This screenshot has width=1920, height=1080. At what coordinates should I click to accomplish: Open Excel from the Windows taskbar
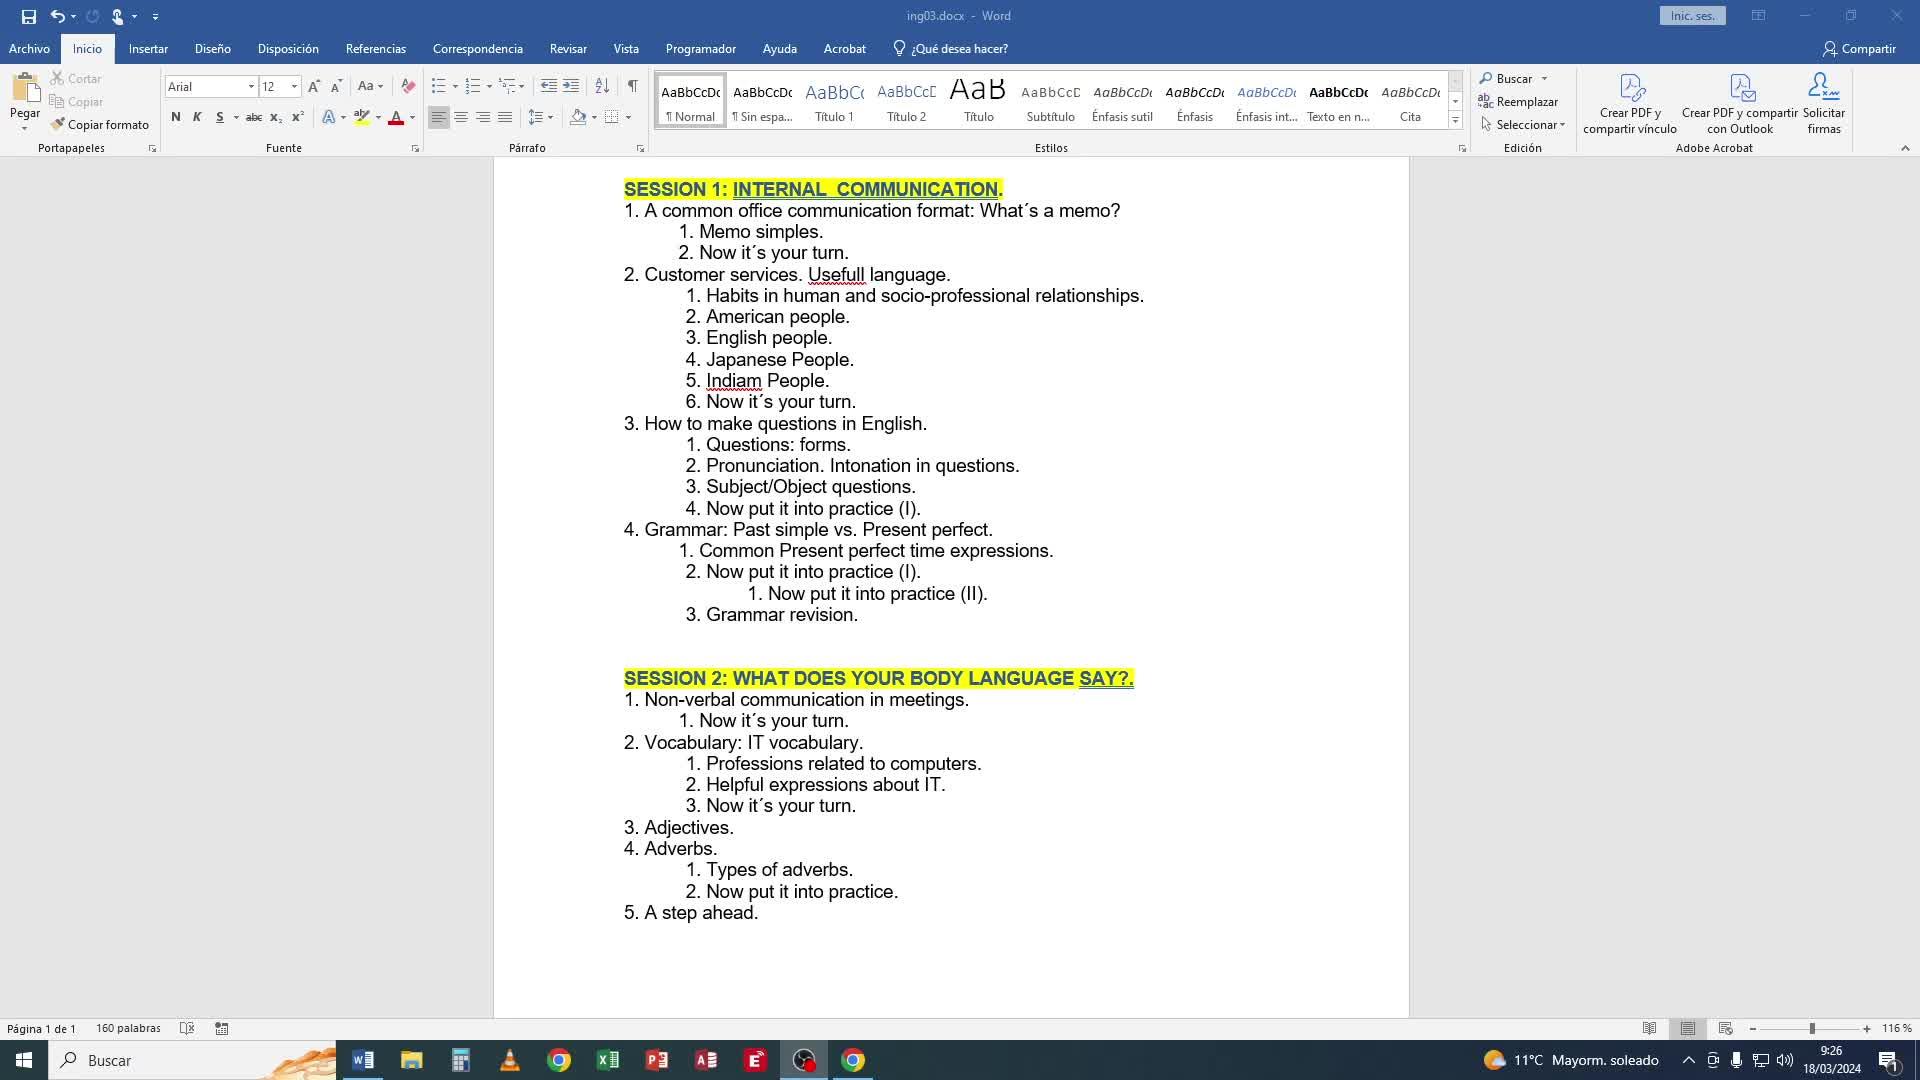(607, 1060)
